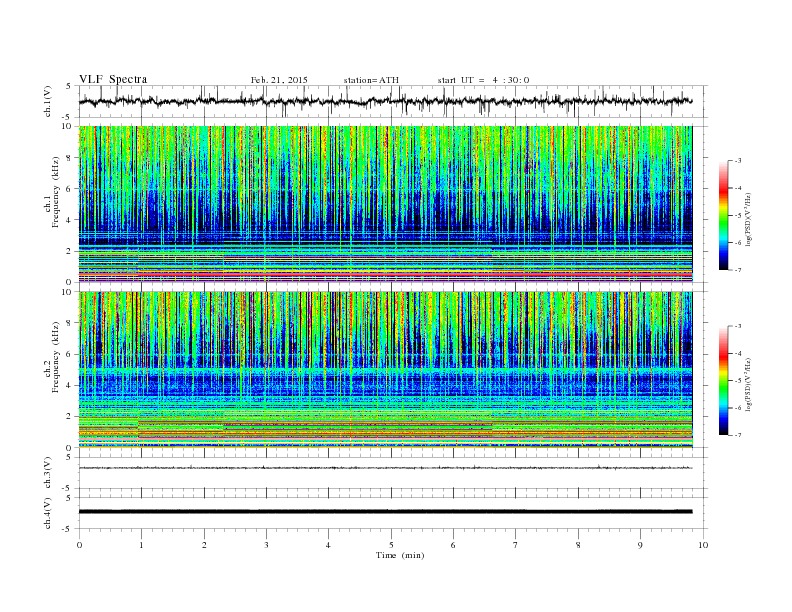This screenshot has height=612, width=792.
Task: Click the ch.4 thick black waveform trace
Action: click(x=385, y=512)
